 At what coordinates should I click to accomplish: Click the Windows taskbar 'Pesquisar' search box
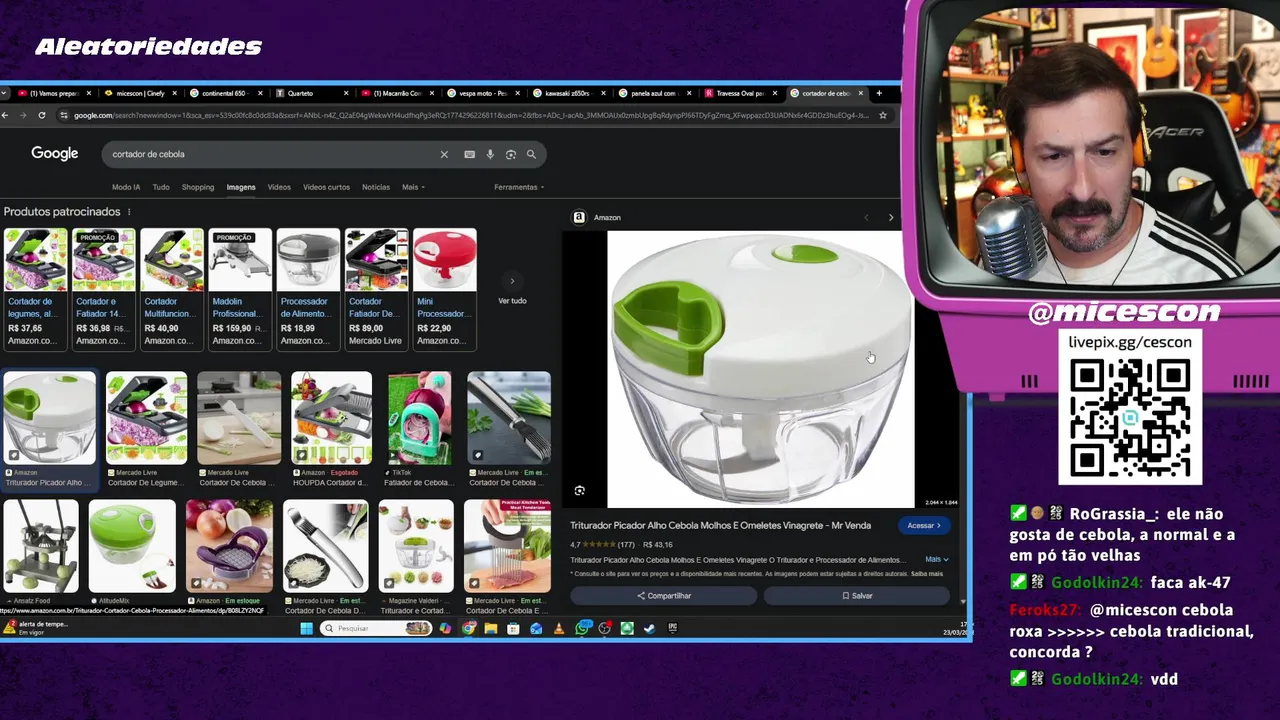coord(376,628)
